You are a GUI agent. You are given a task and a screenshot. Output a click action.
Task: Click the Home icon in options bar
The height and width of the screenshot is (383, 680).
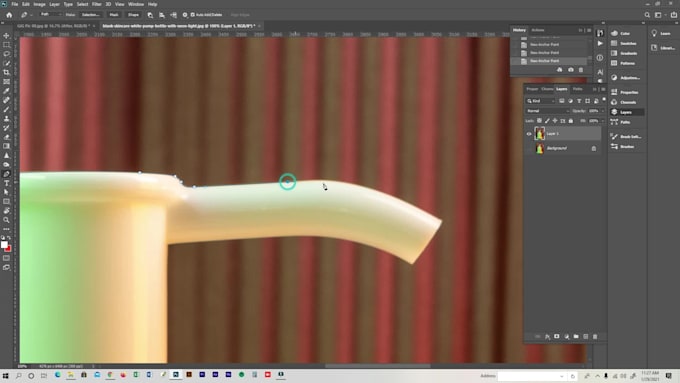coord(9,15)
